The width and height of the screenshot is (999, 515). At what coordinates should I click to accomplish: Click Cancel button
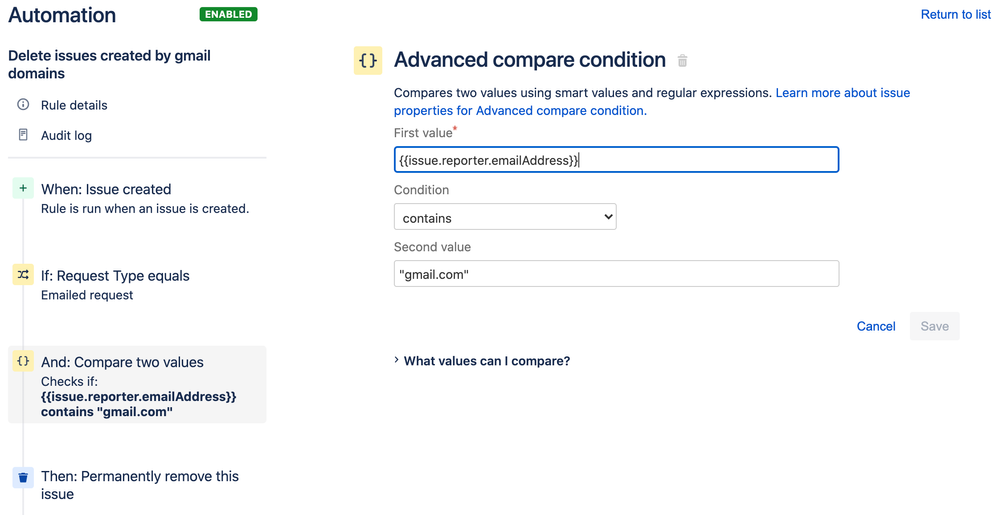pos(876,326)
